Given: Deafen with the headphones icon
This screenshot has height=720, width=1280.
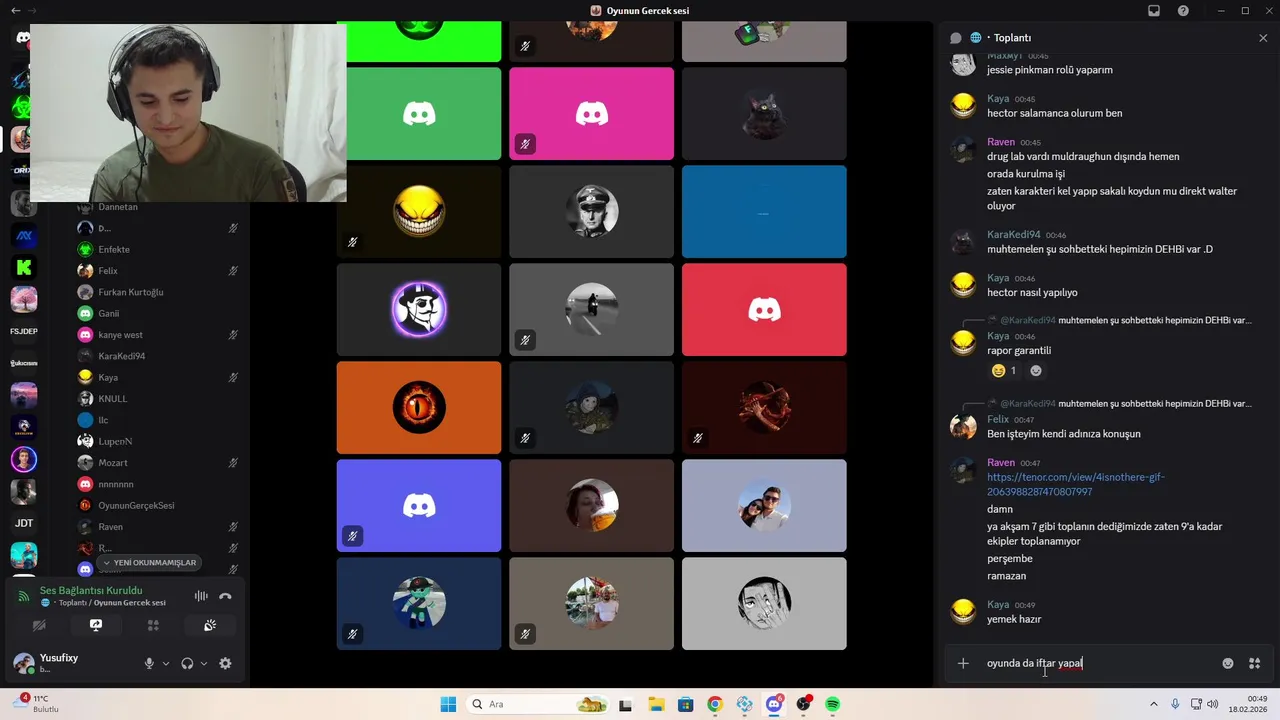Looking at the screenshot, I should pos(187,663).
